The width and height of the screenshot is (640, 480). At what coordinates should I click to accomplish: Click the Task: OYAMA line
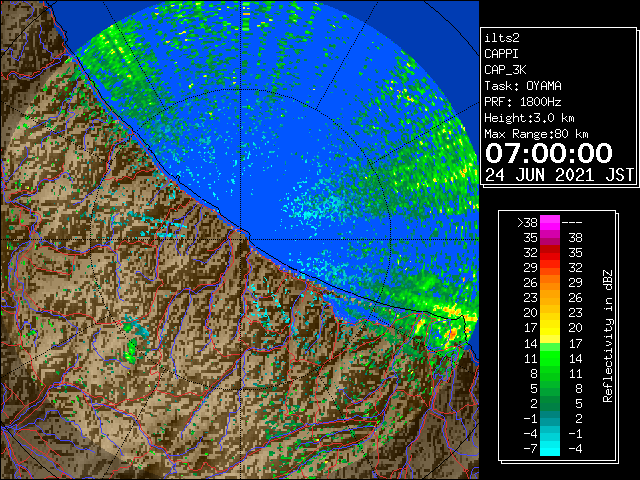coord(523,86)
